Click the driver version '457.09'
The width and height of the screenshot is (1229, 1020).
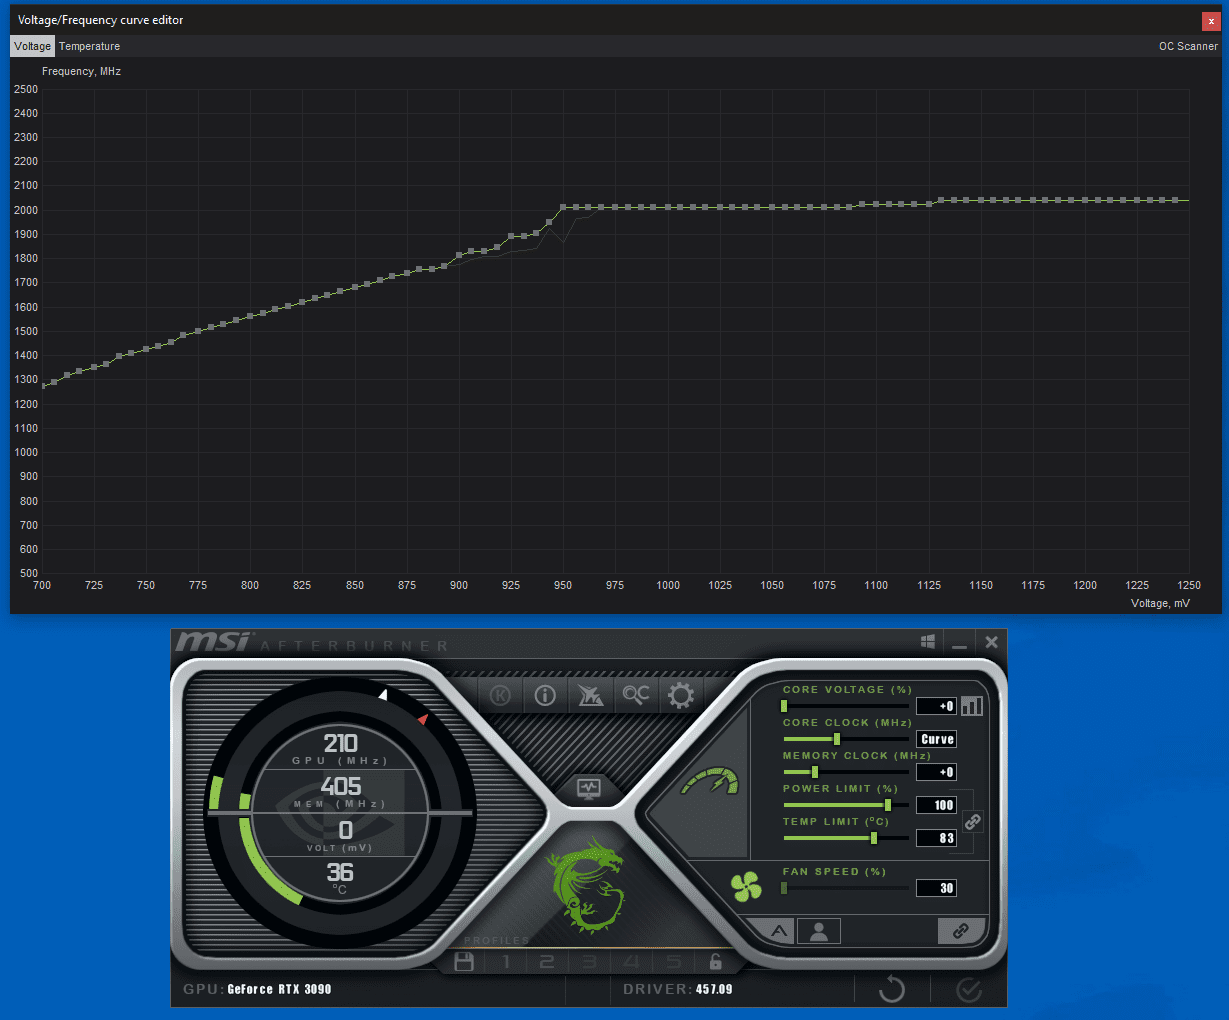tap(714, 989)
